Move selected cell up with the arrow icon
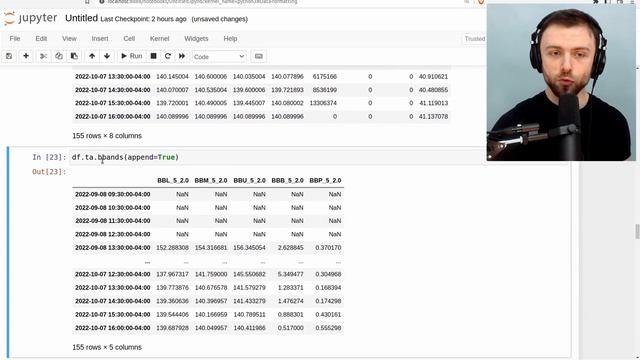Viewport: 640px width, 360px height. click(x=92, y=56)
